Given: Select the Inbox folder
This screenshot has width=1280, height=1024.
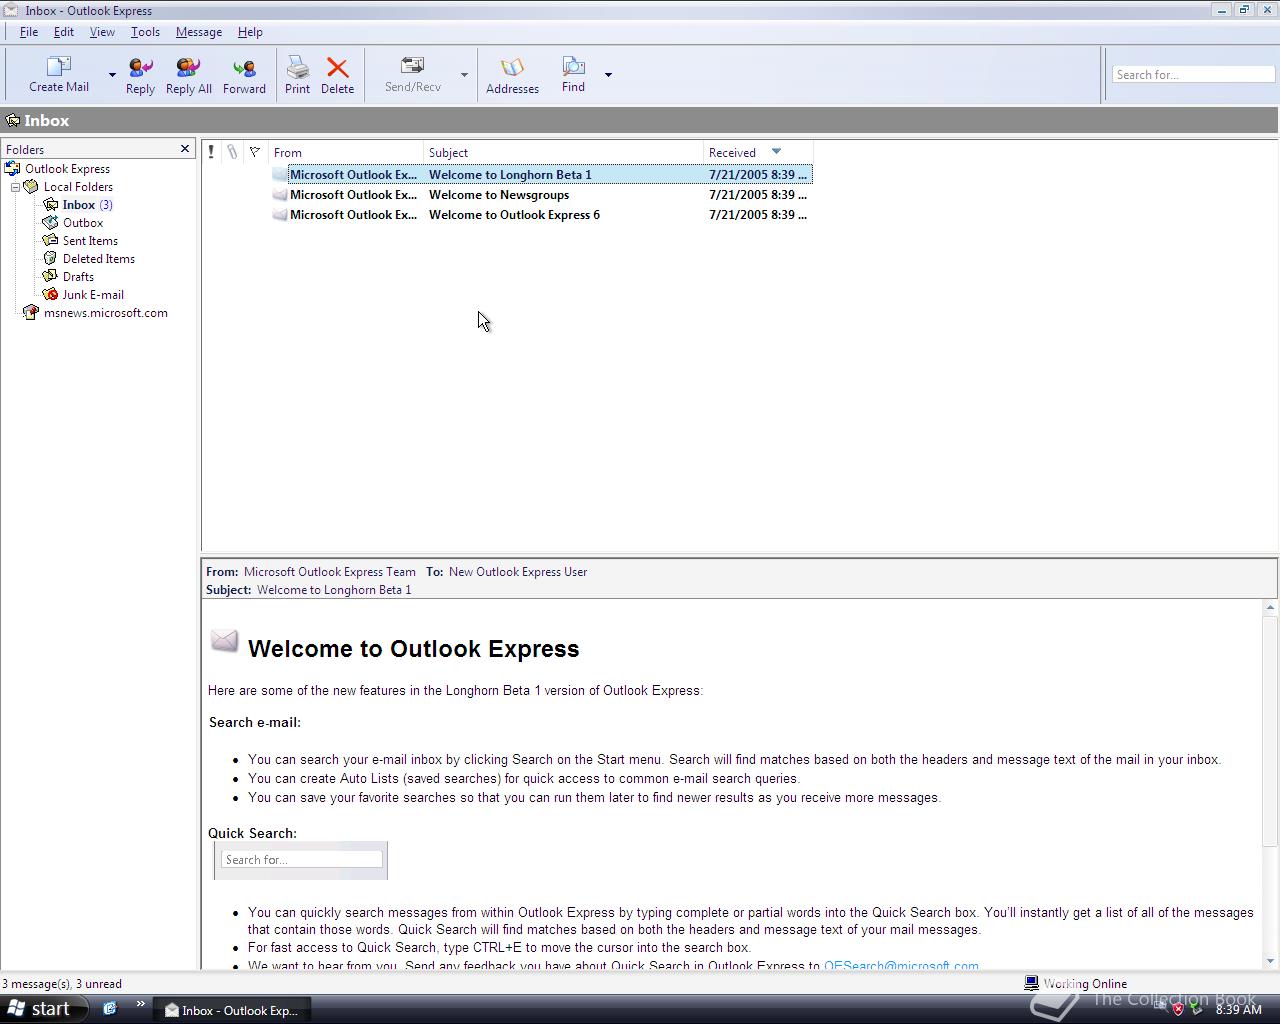Looking at the screenshot, I should [x=79, y=205].
